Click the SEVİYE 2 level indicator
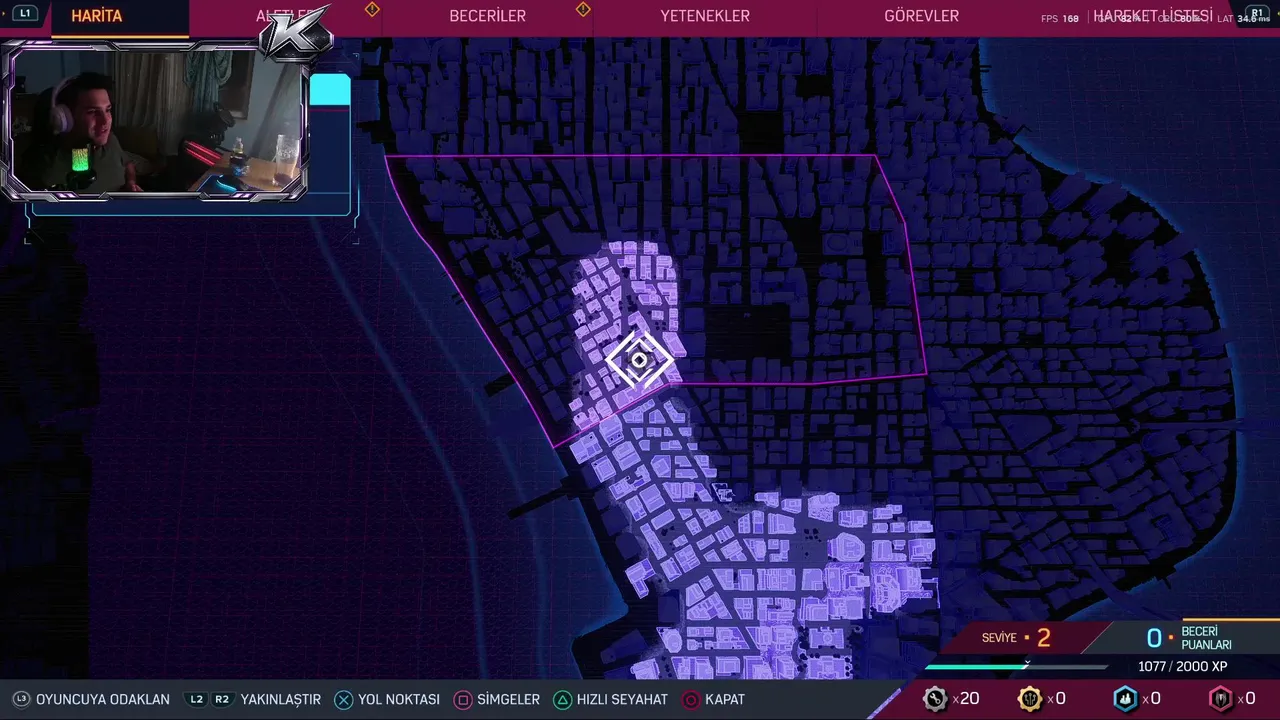The width and height of the screenshot is (1280, 720). click(1016, 638)
